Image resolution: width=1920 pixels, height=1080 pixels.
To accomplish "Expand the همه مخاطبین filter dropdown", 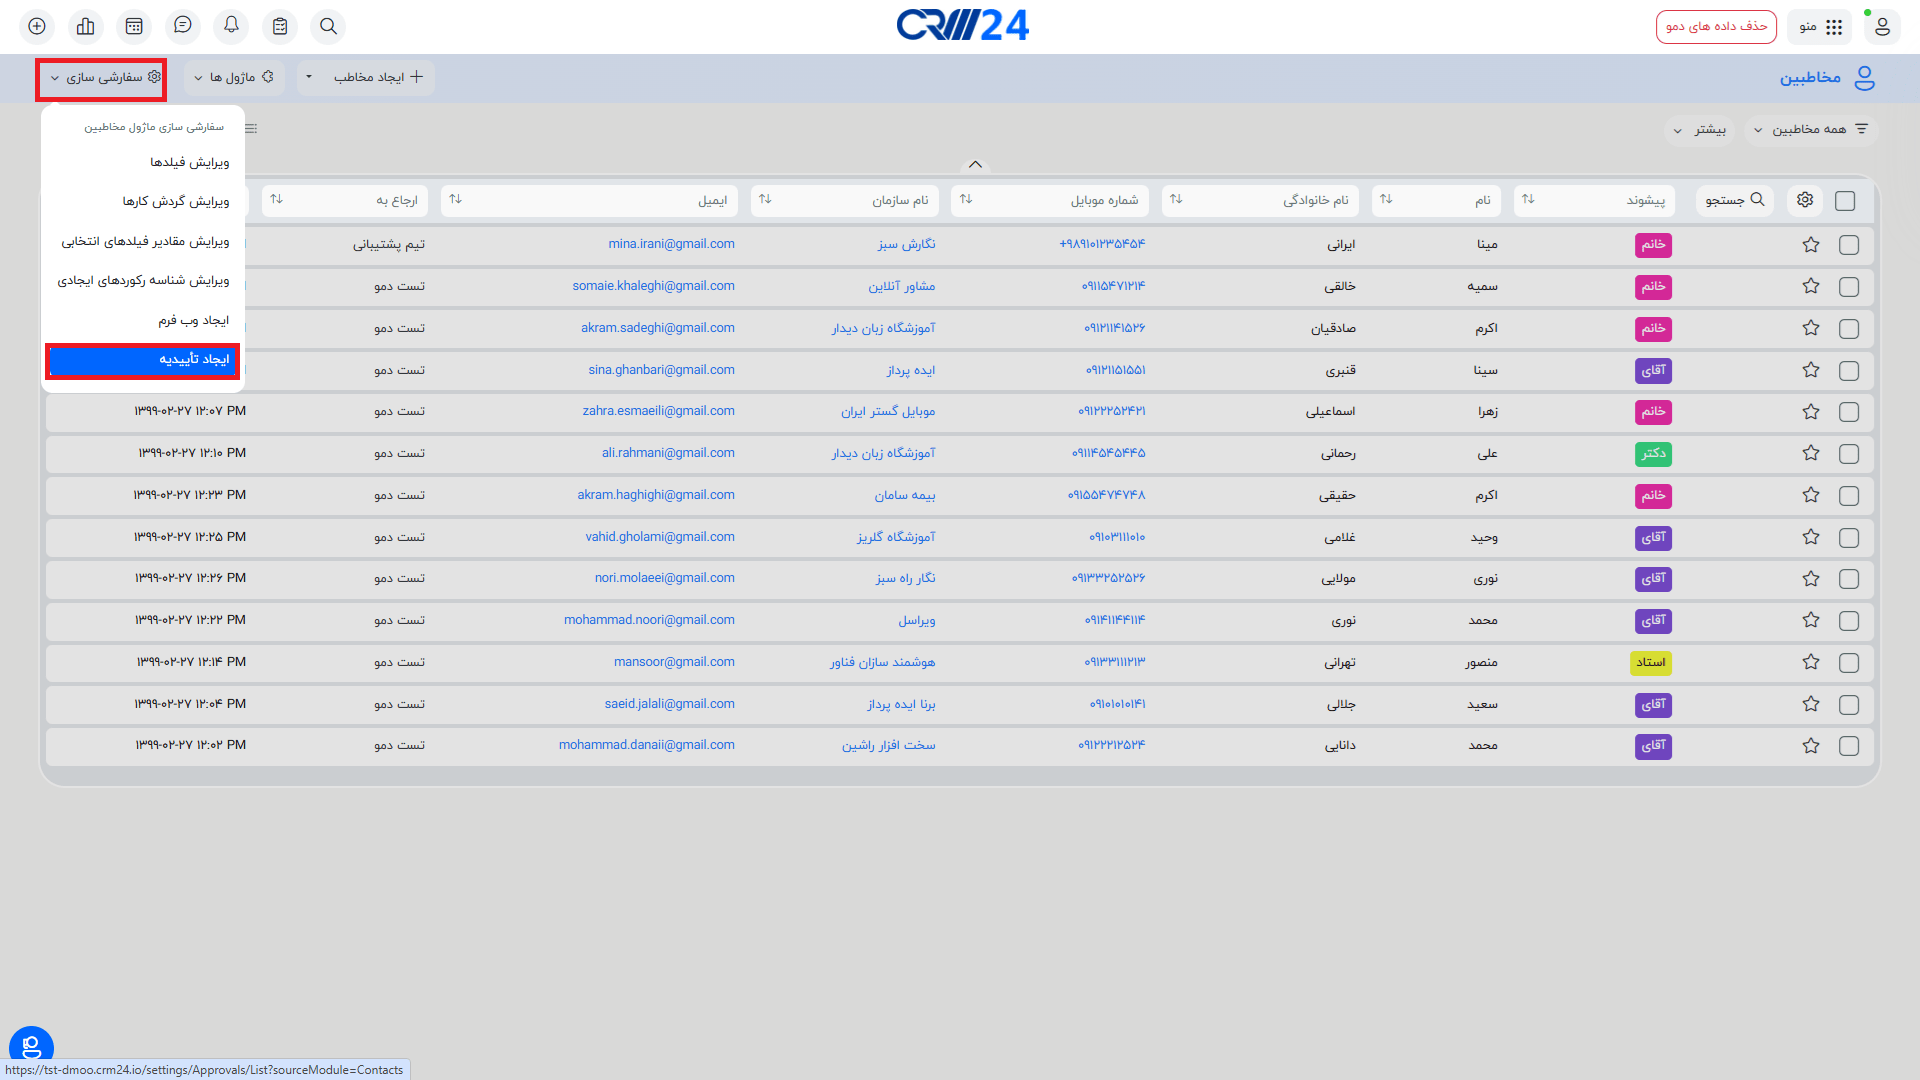I will (1811, 129).
